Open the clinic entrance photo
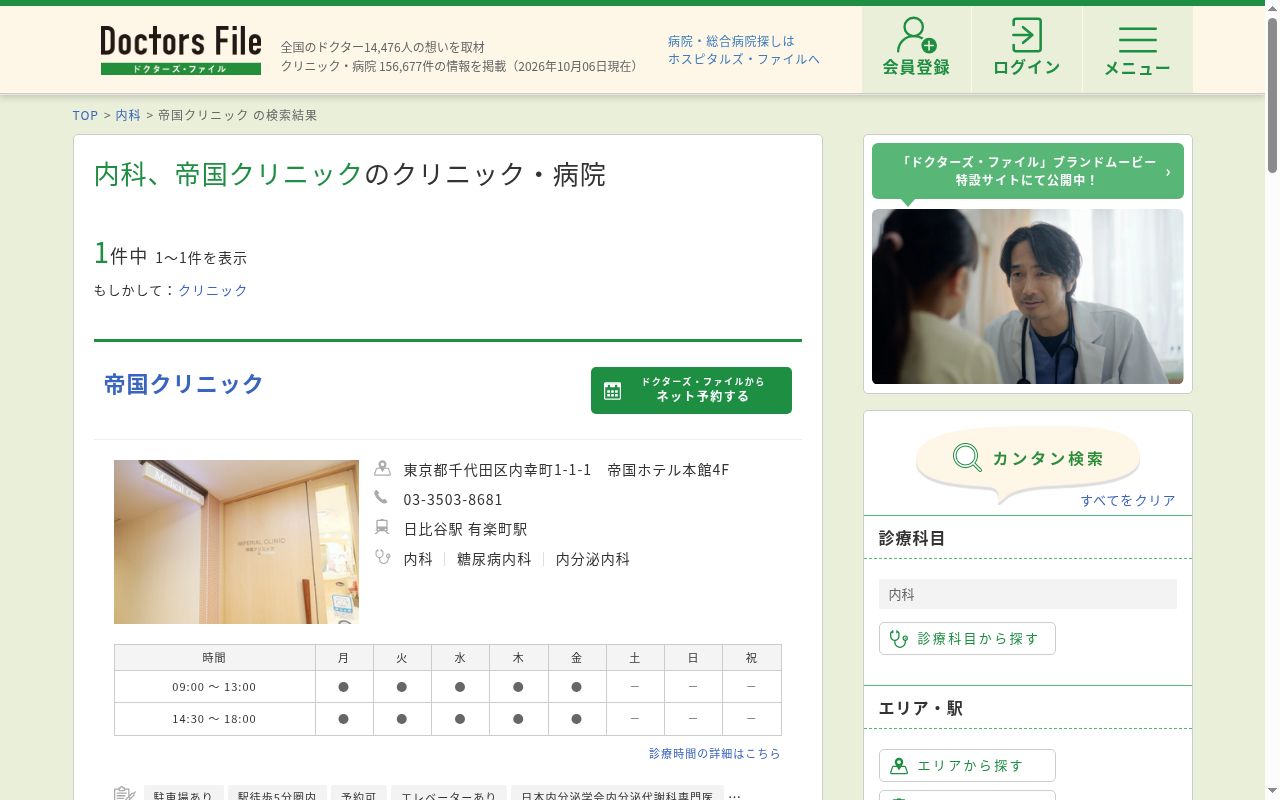 (236, 542)
